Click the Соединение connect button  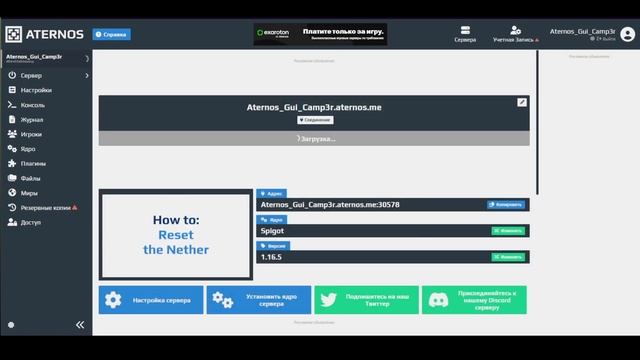[x=315, y=120]
